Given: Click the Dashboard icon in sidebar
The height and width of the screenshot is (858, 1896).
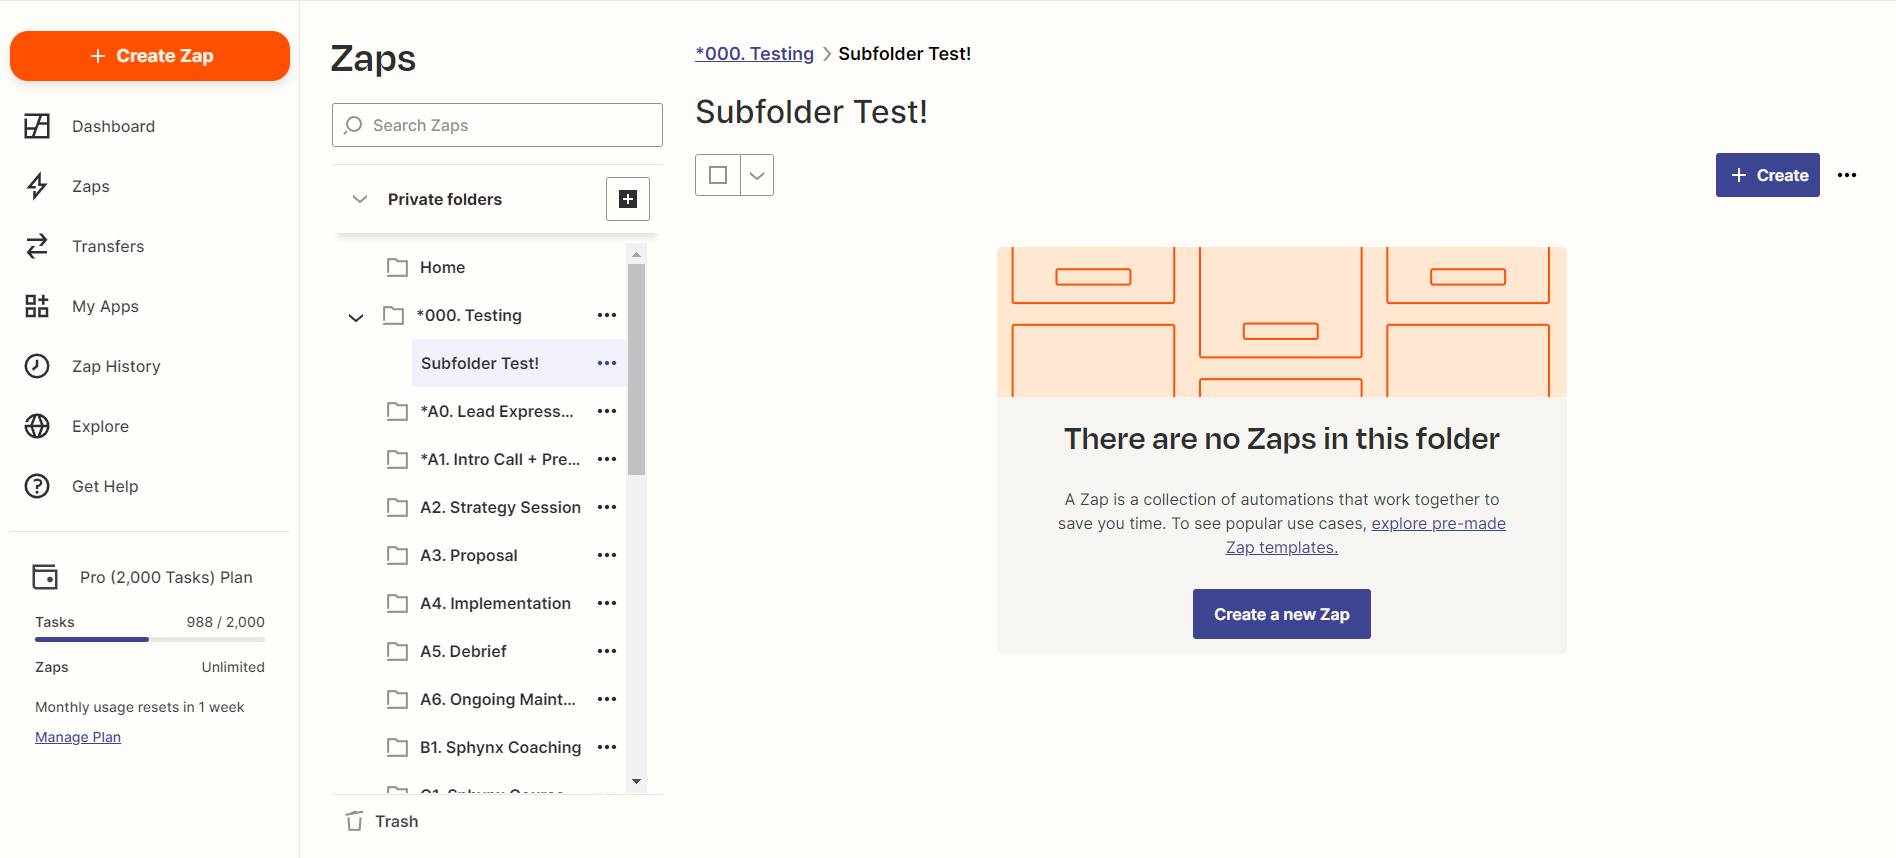Looking at the screenshot, I should 37,126.
